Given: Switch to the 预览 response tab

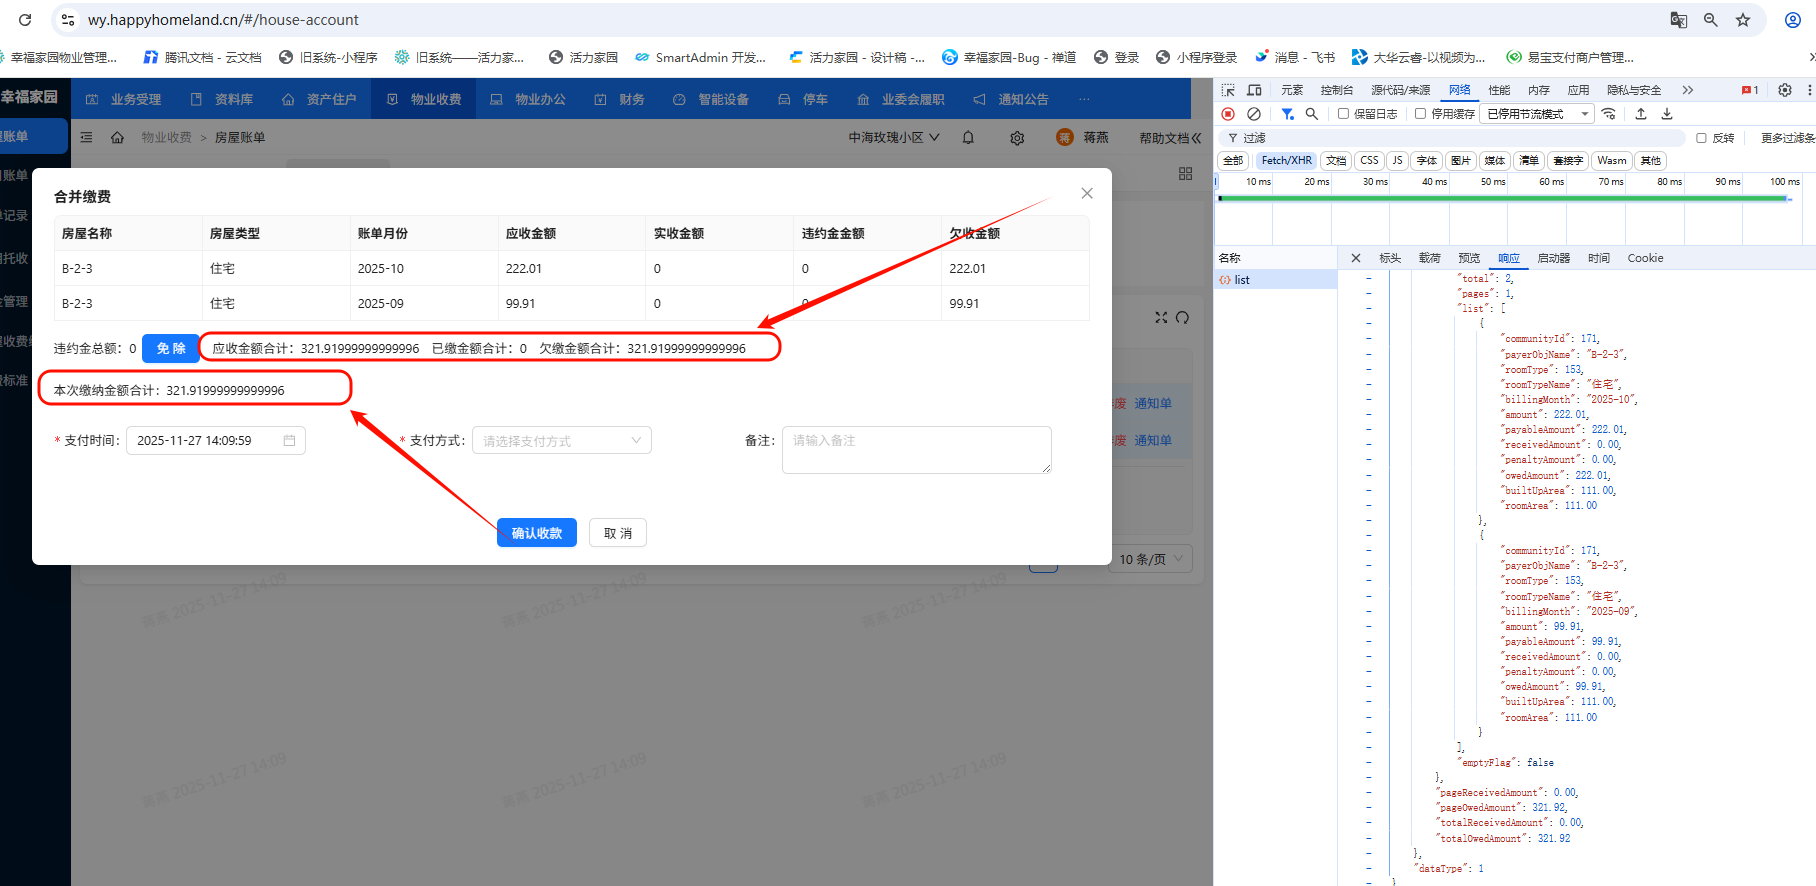Looking at the screenshot, I should coord(1469,258).
